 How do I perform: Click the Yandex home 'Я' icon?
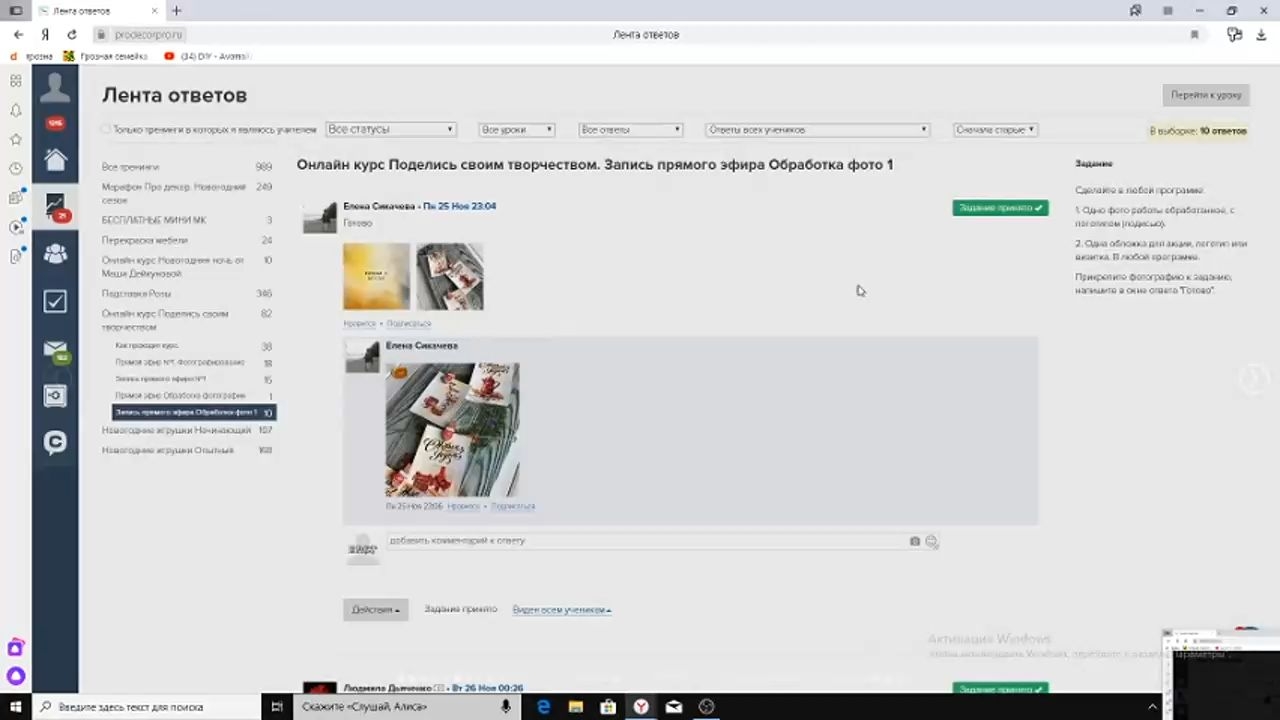pos(45,34)
